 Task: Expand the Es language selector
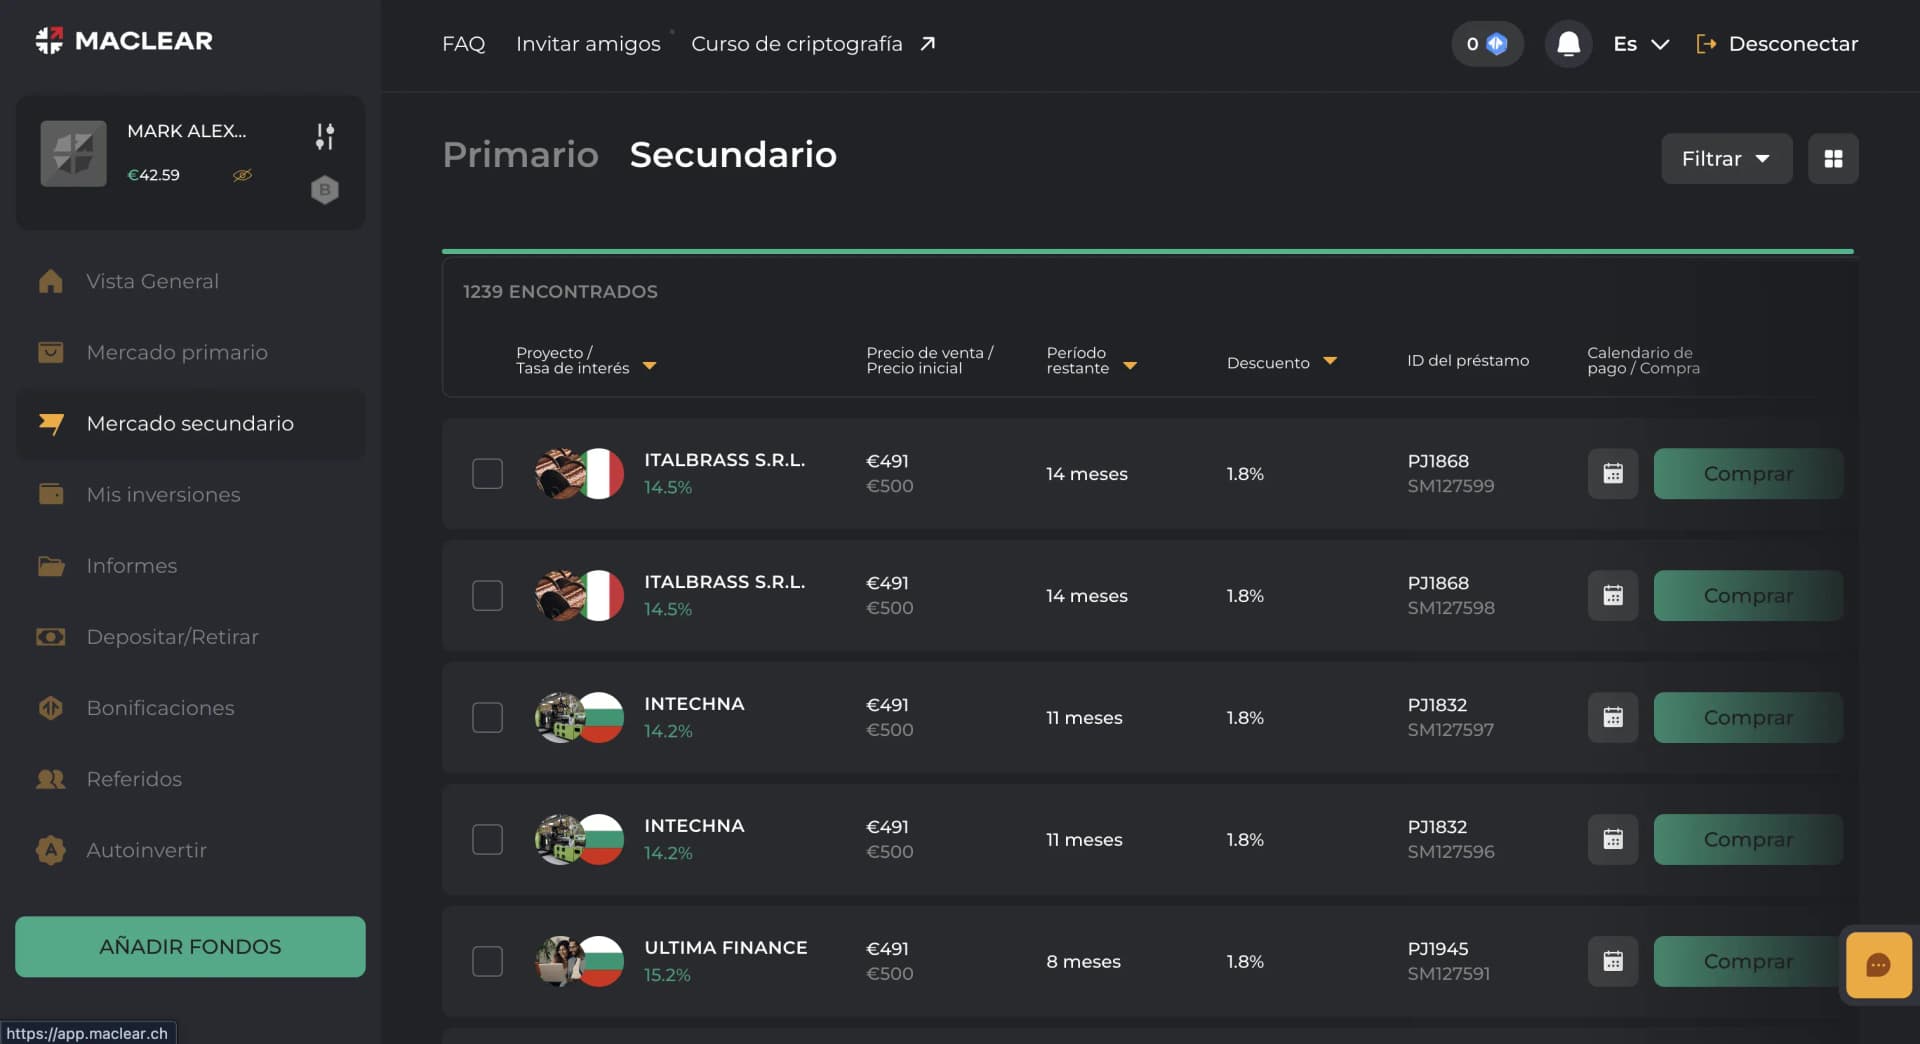coord(1641,44)
